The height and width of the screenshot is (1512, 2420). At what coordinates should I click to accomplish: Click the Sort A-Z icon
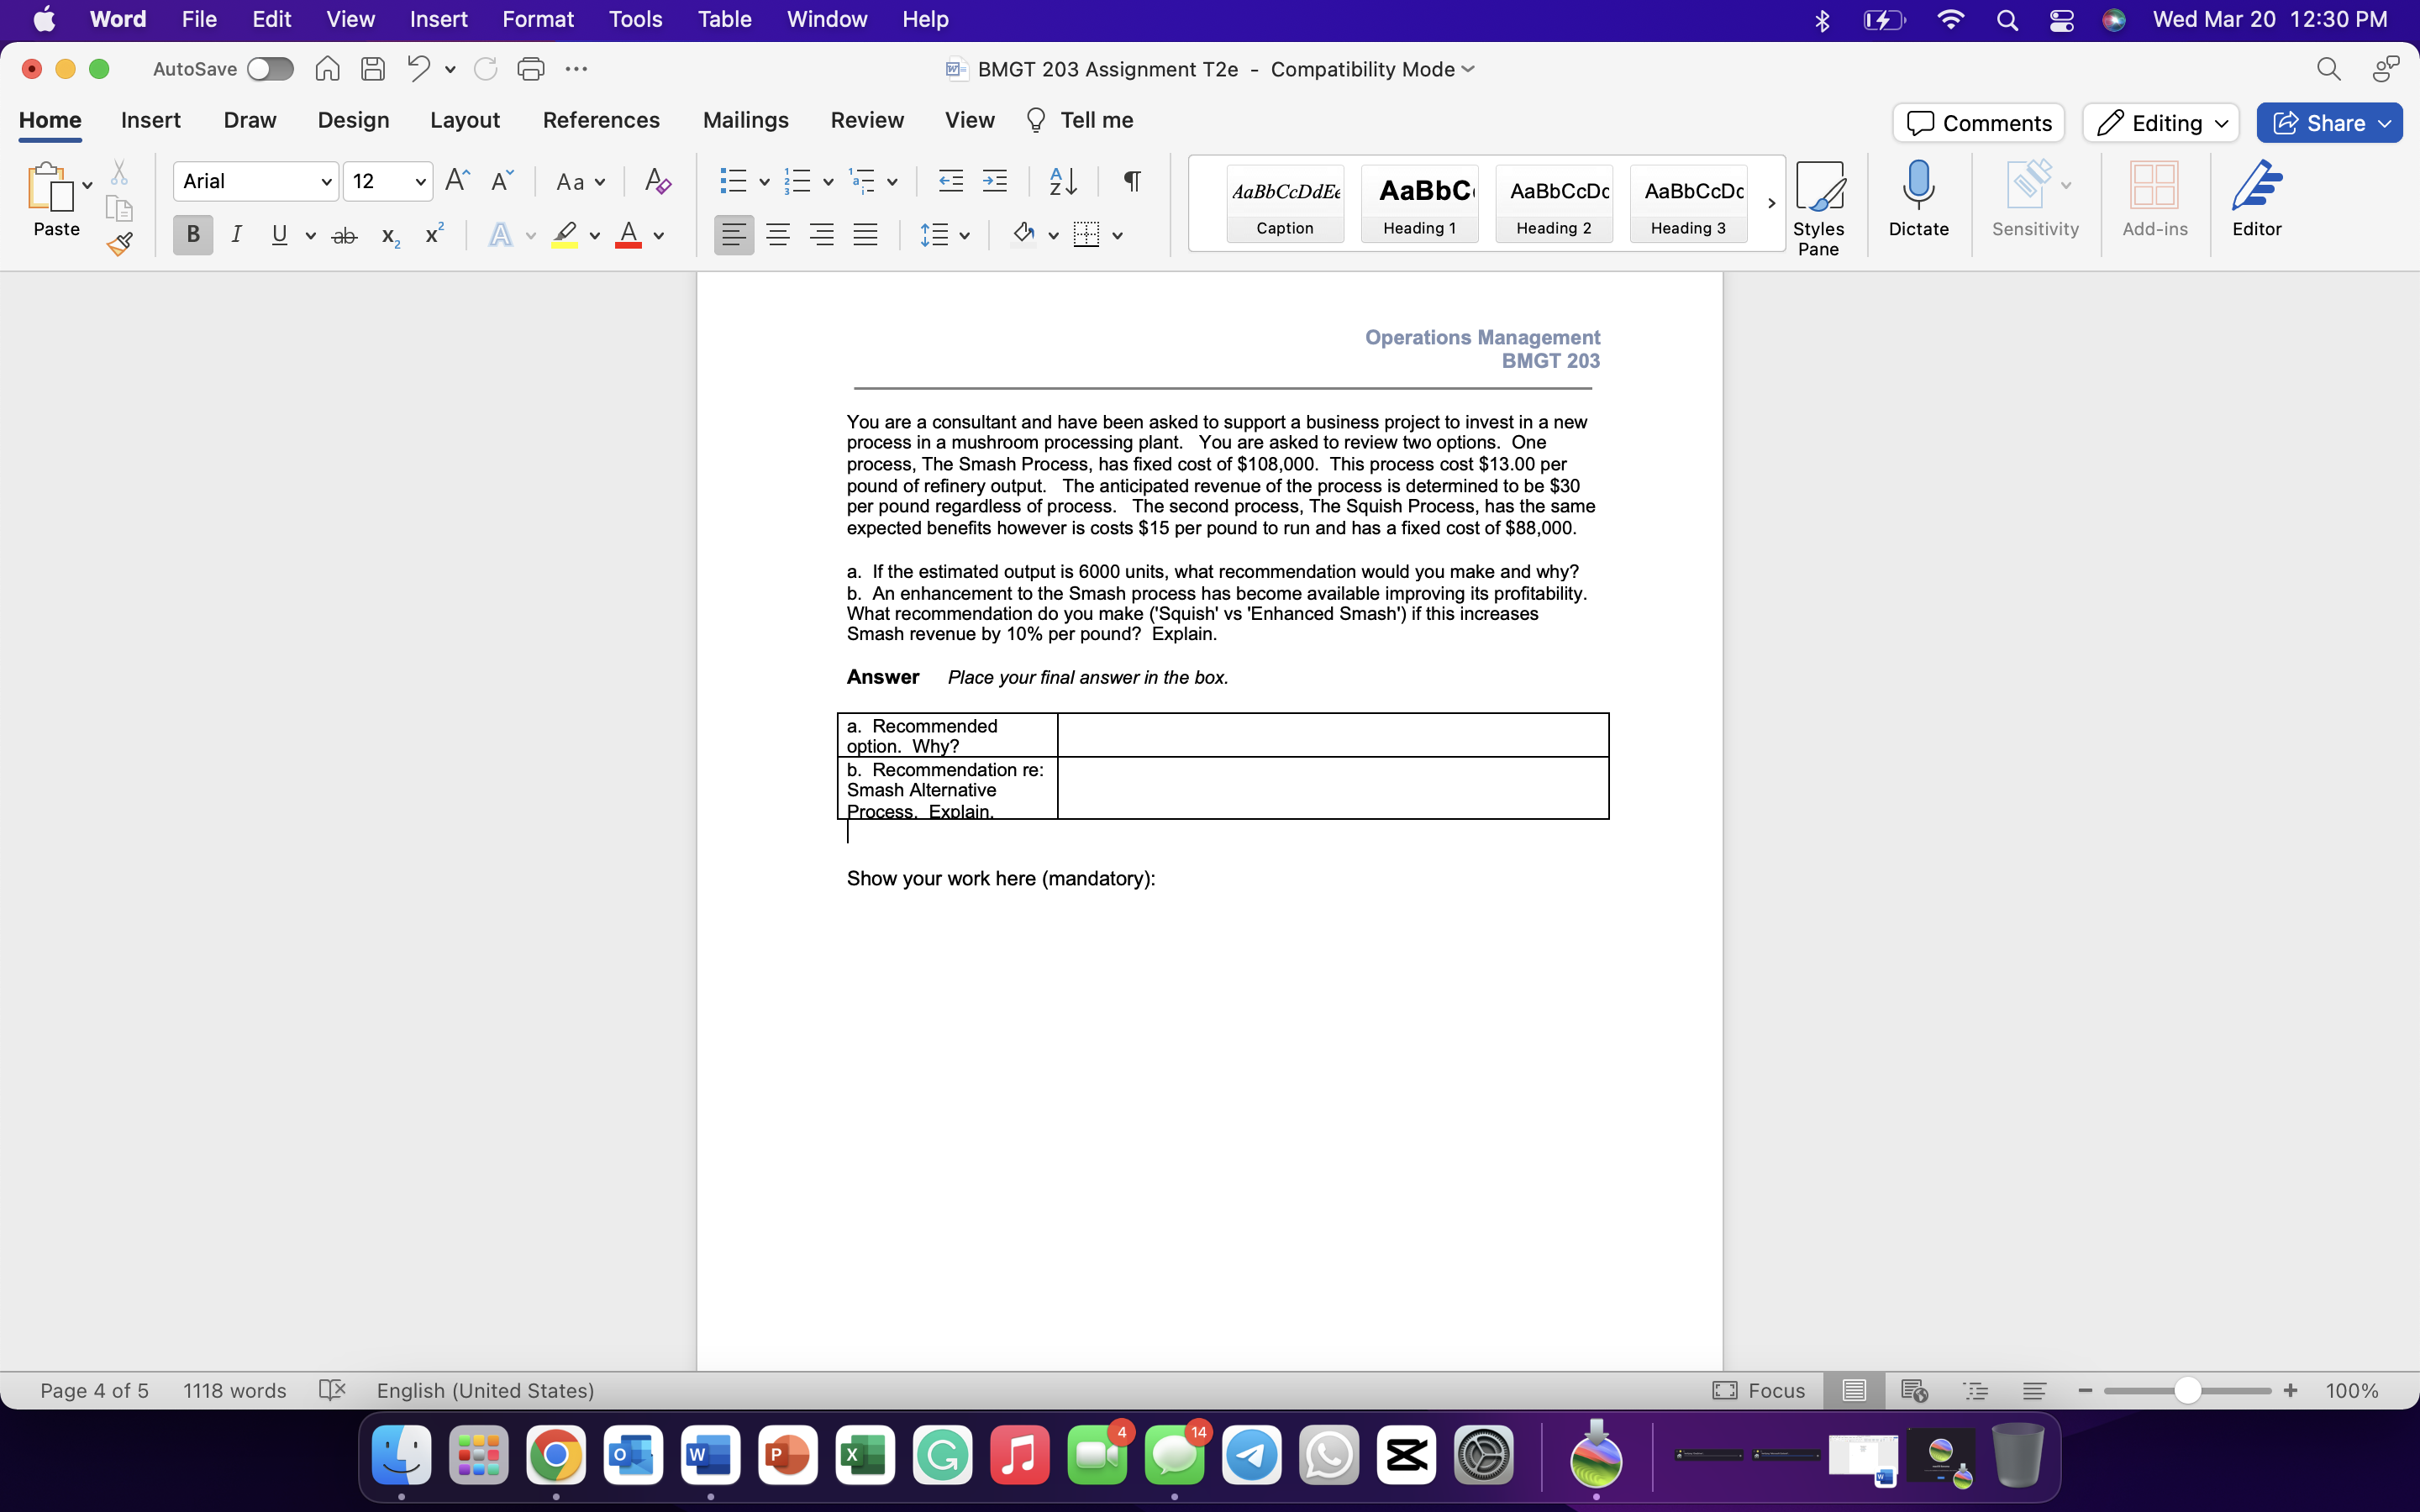[1063, 181]
